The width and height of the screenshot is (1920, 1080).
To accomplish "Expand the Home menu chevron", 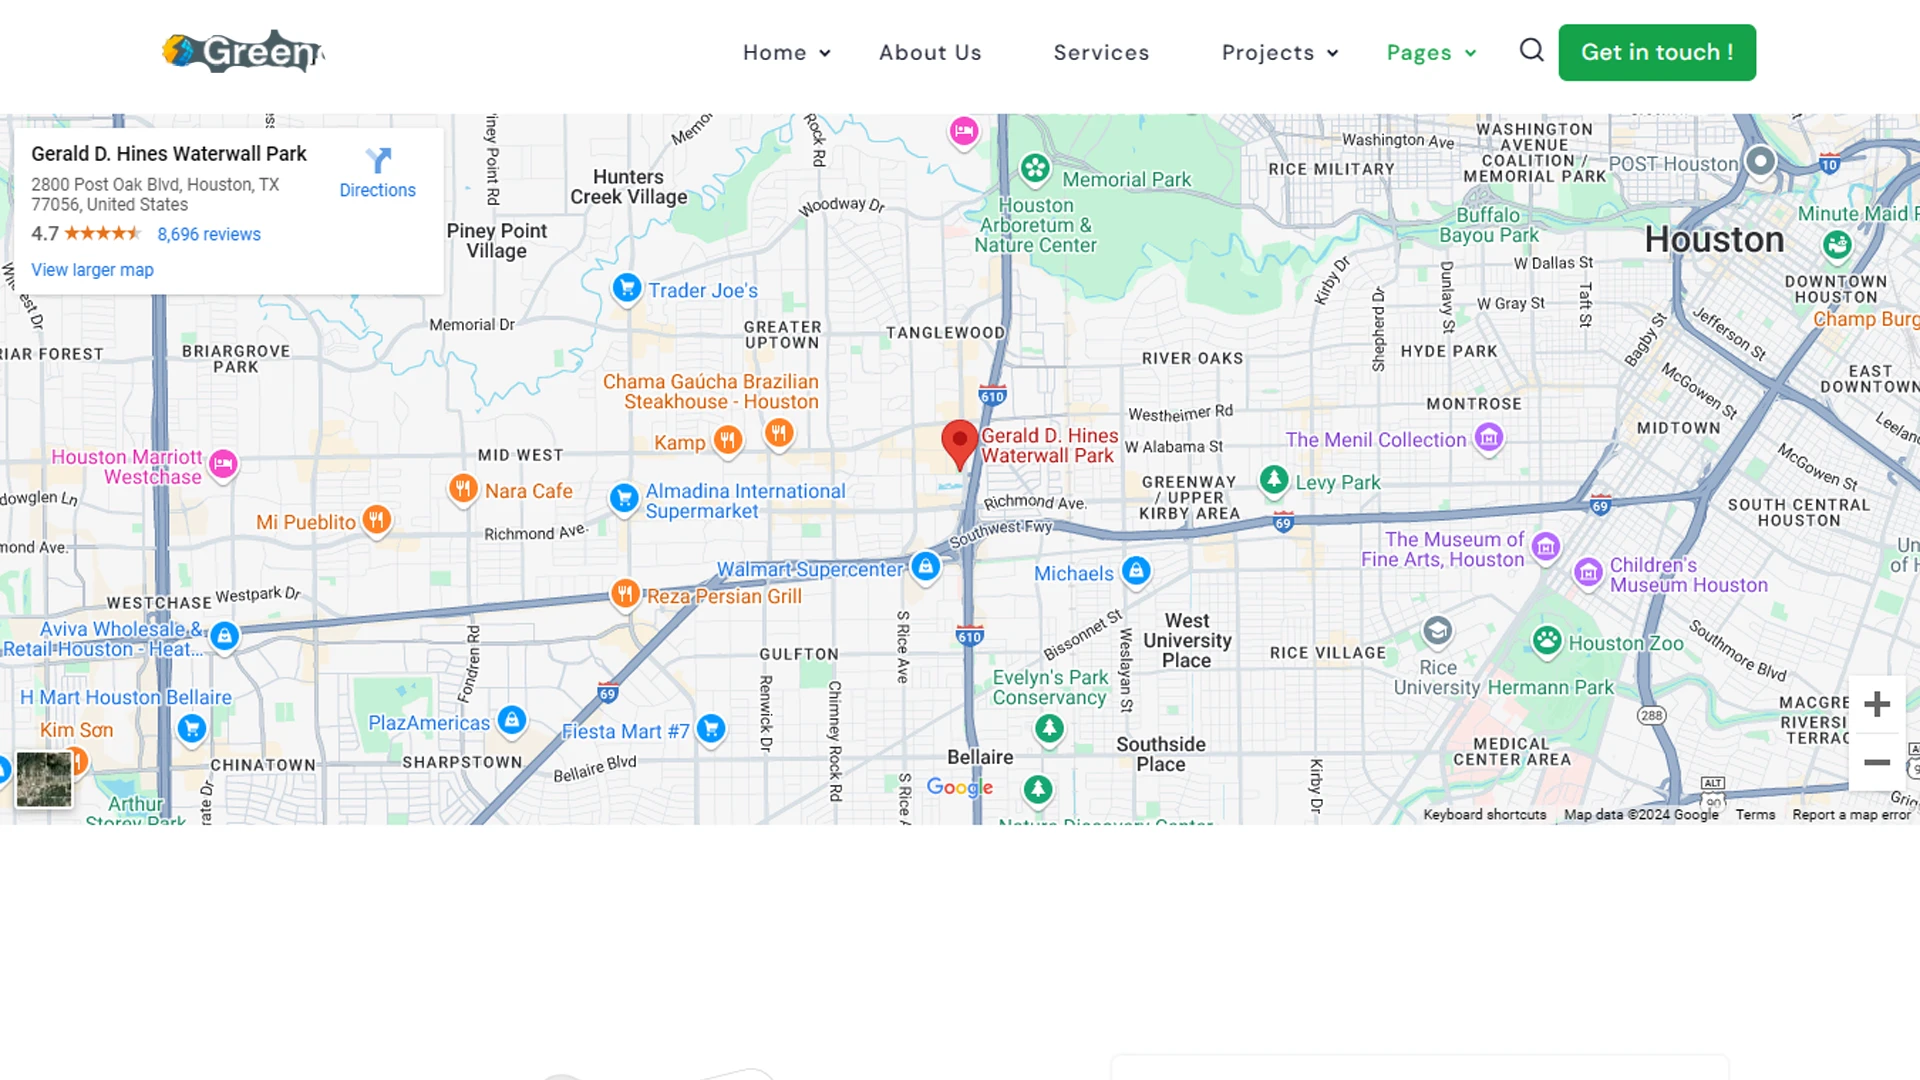I will [825, 53].
